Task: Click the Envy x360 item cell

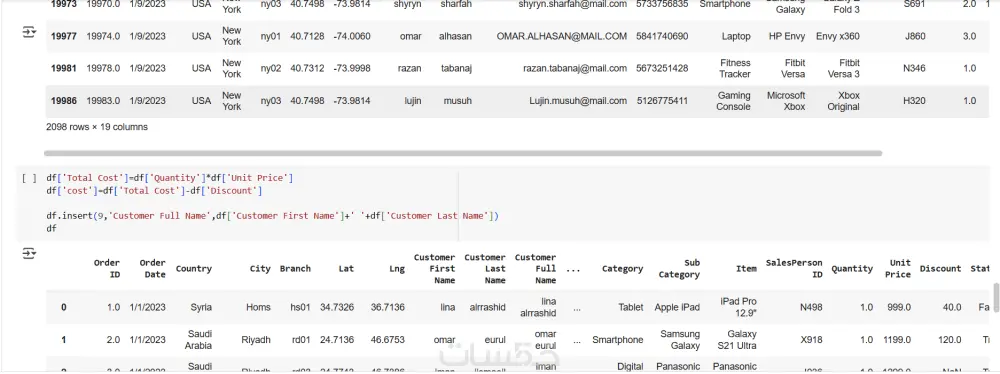Action: point(837,36)
